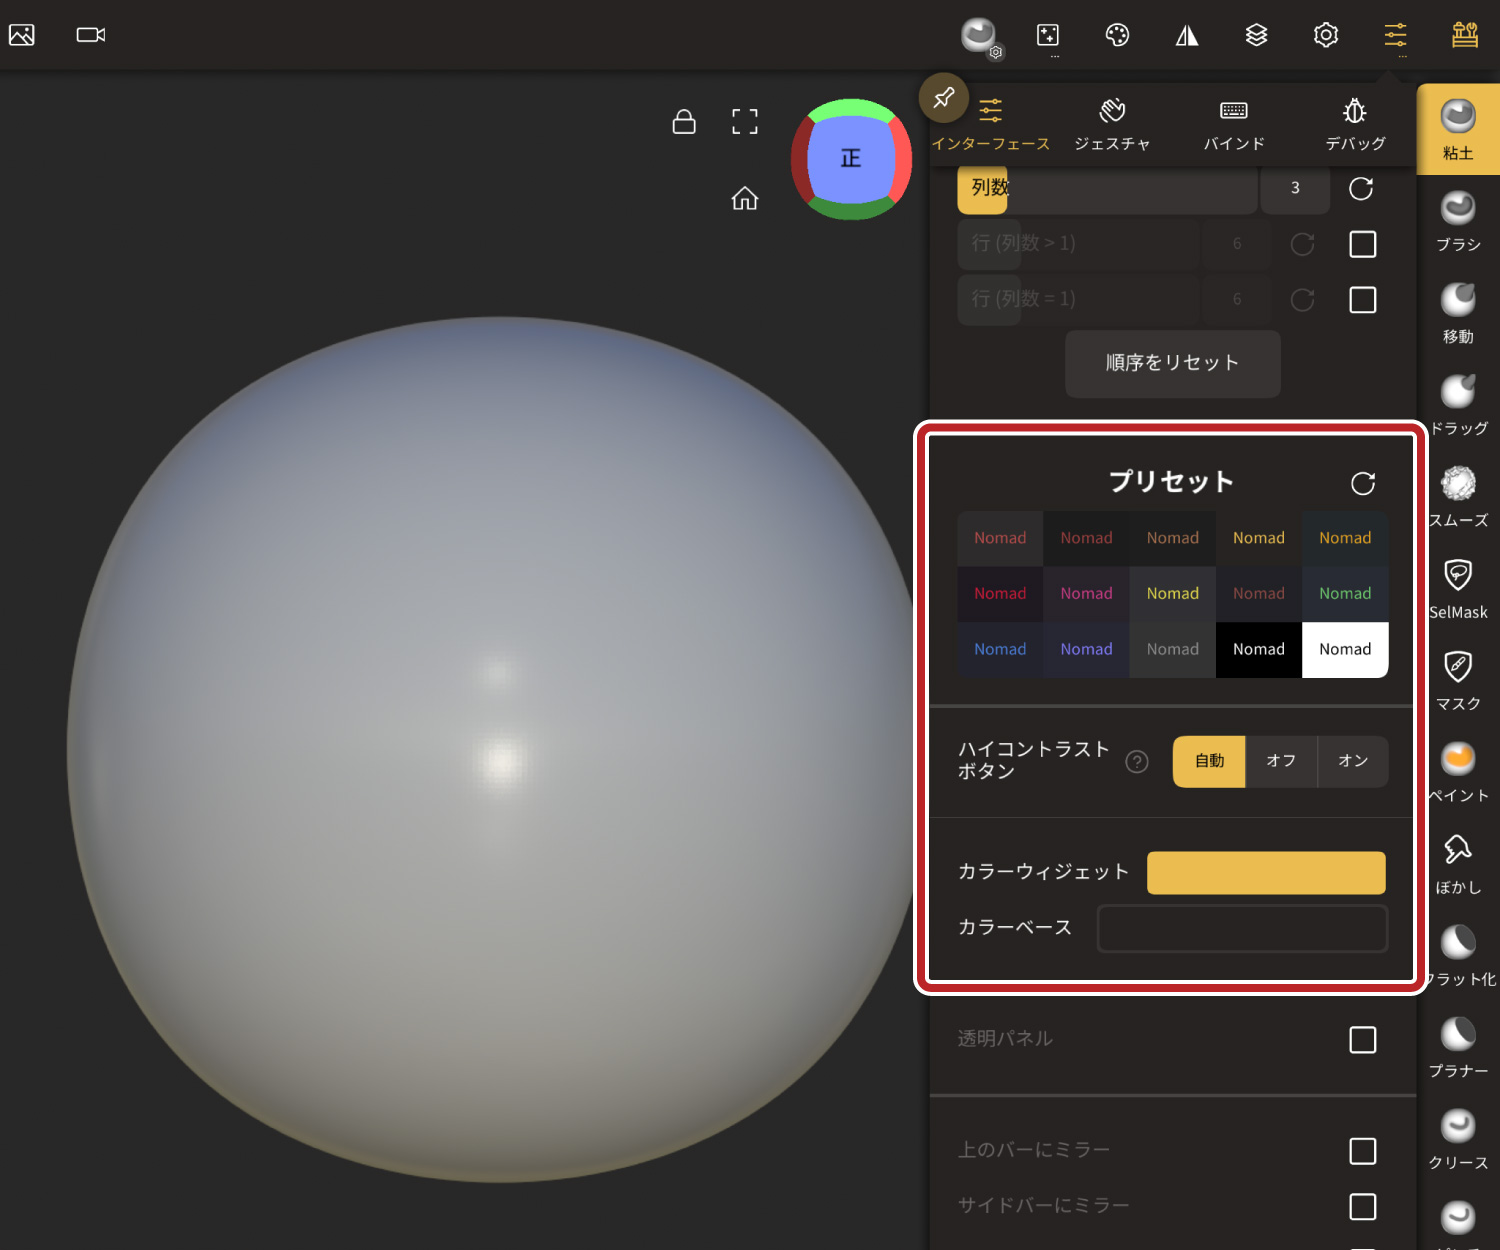The width and height of the screenshot is (1500, 1250).
Task: Set high contrast button to オン
Action: coord(1352,761)
